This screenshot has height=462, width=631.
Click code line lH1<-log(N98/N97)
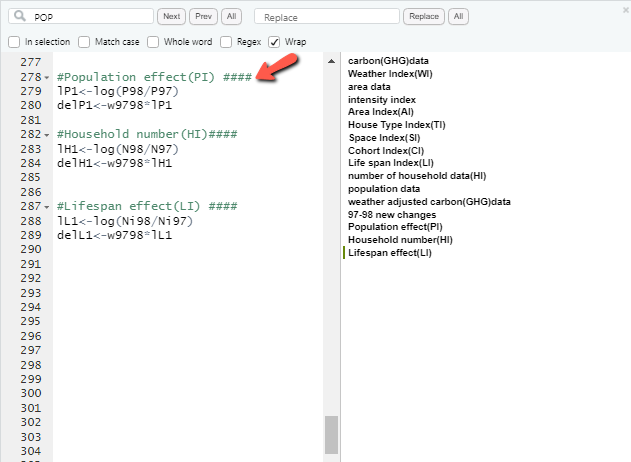click(x=118, y=149)
